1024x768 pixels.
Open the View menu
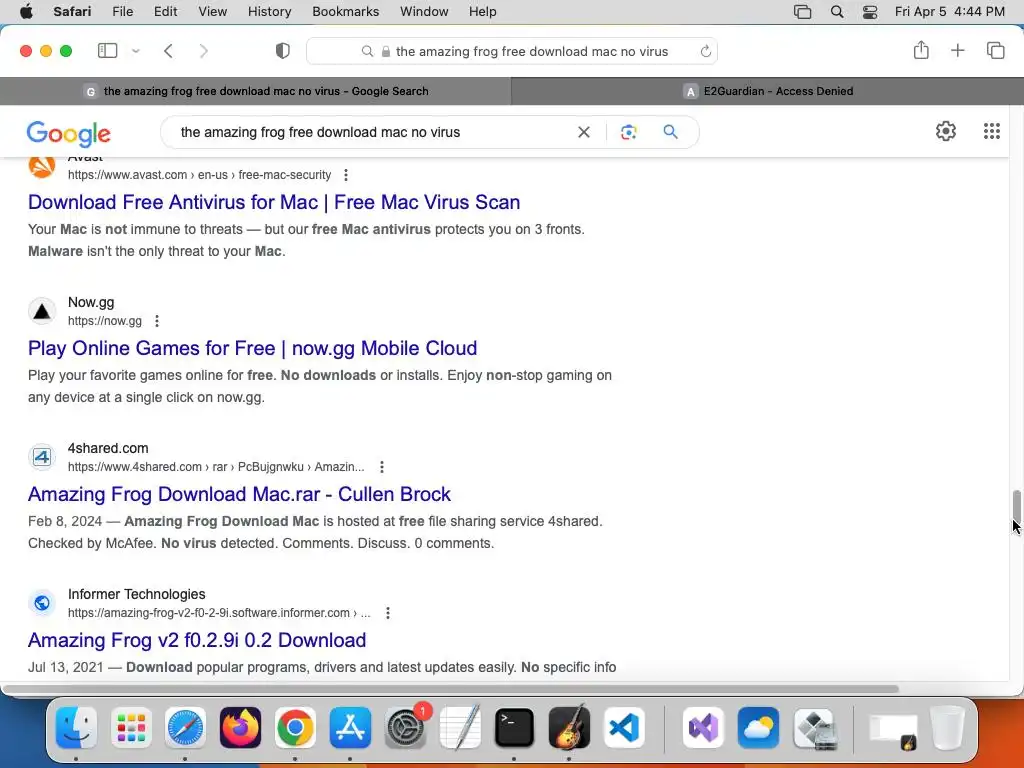[x=212, y=12]
